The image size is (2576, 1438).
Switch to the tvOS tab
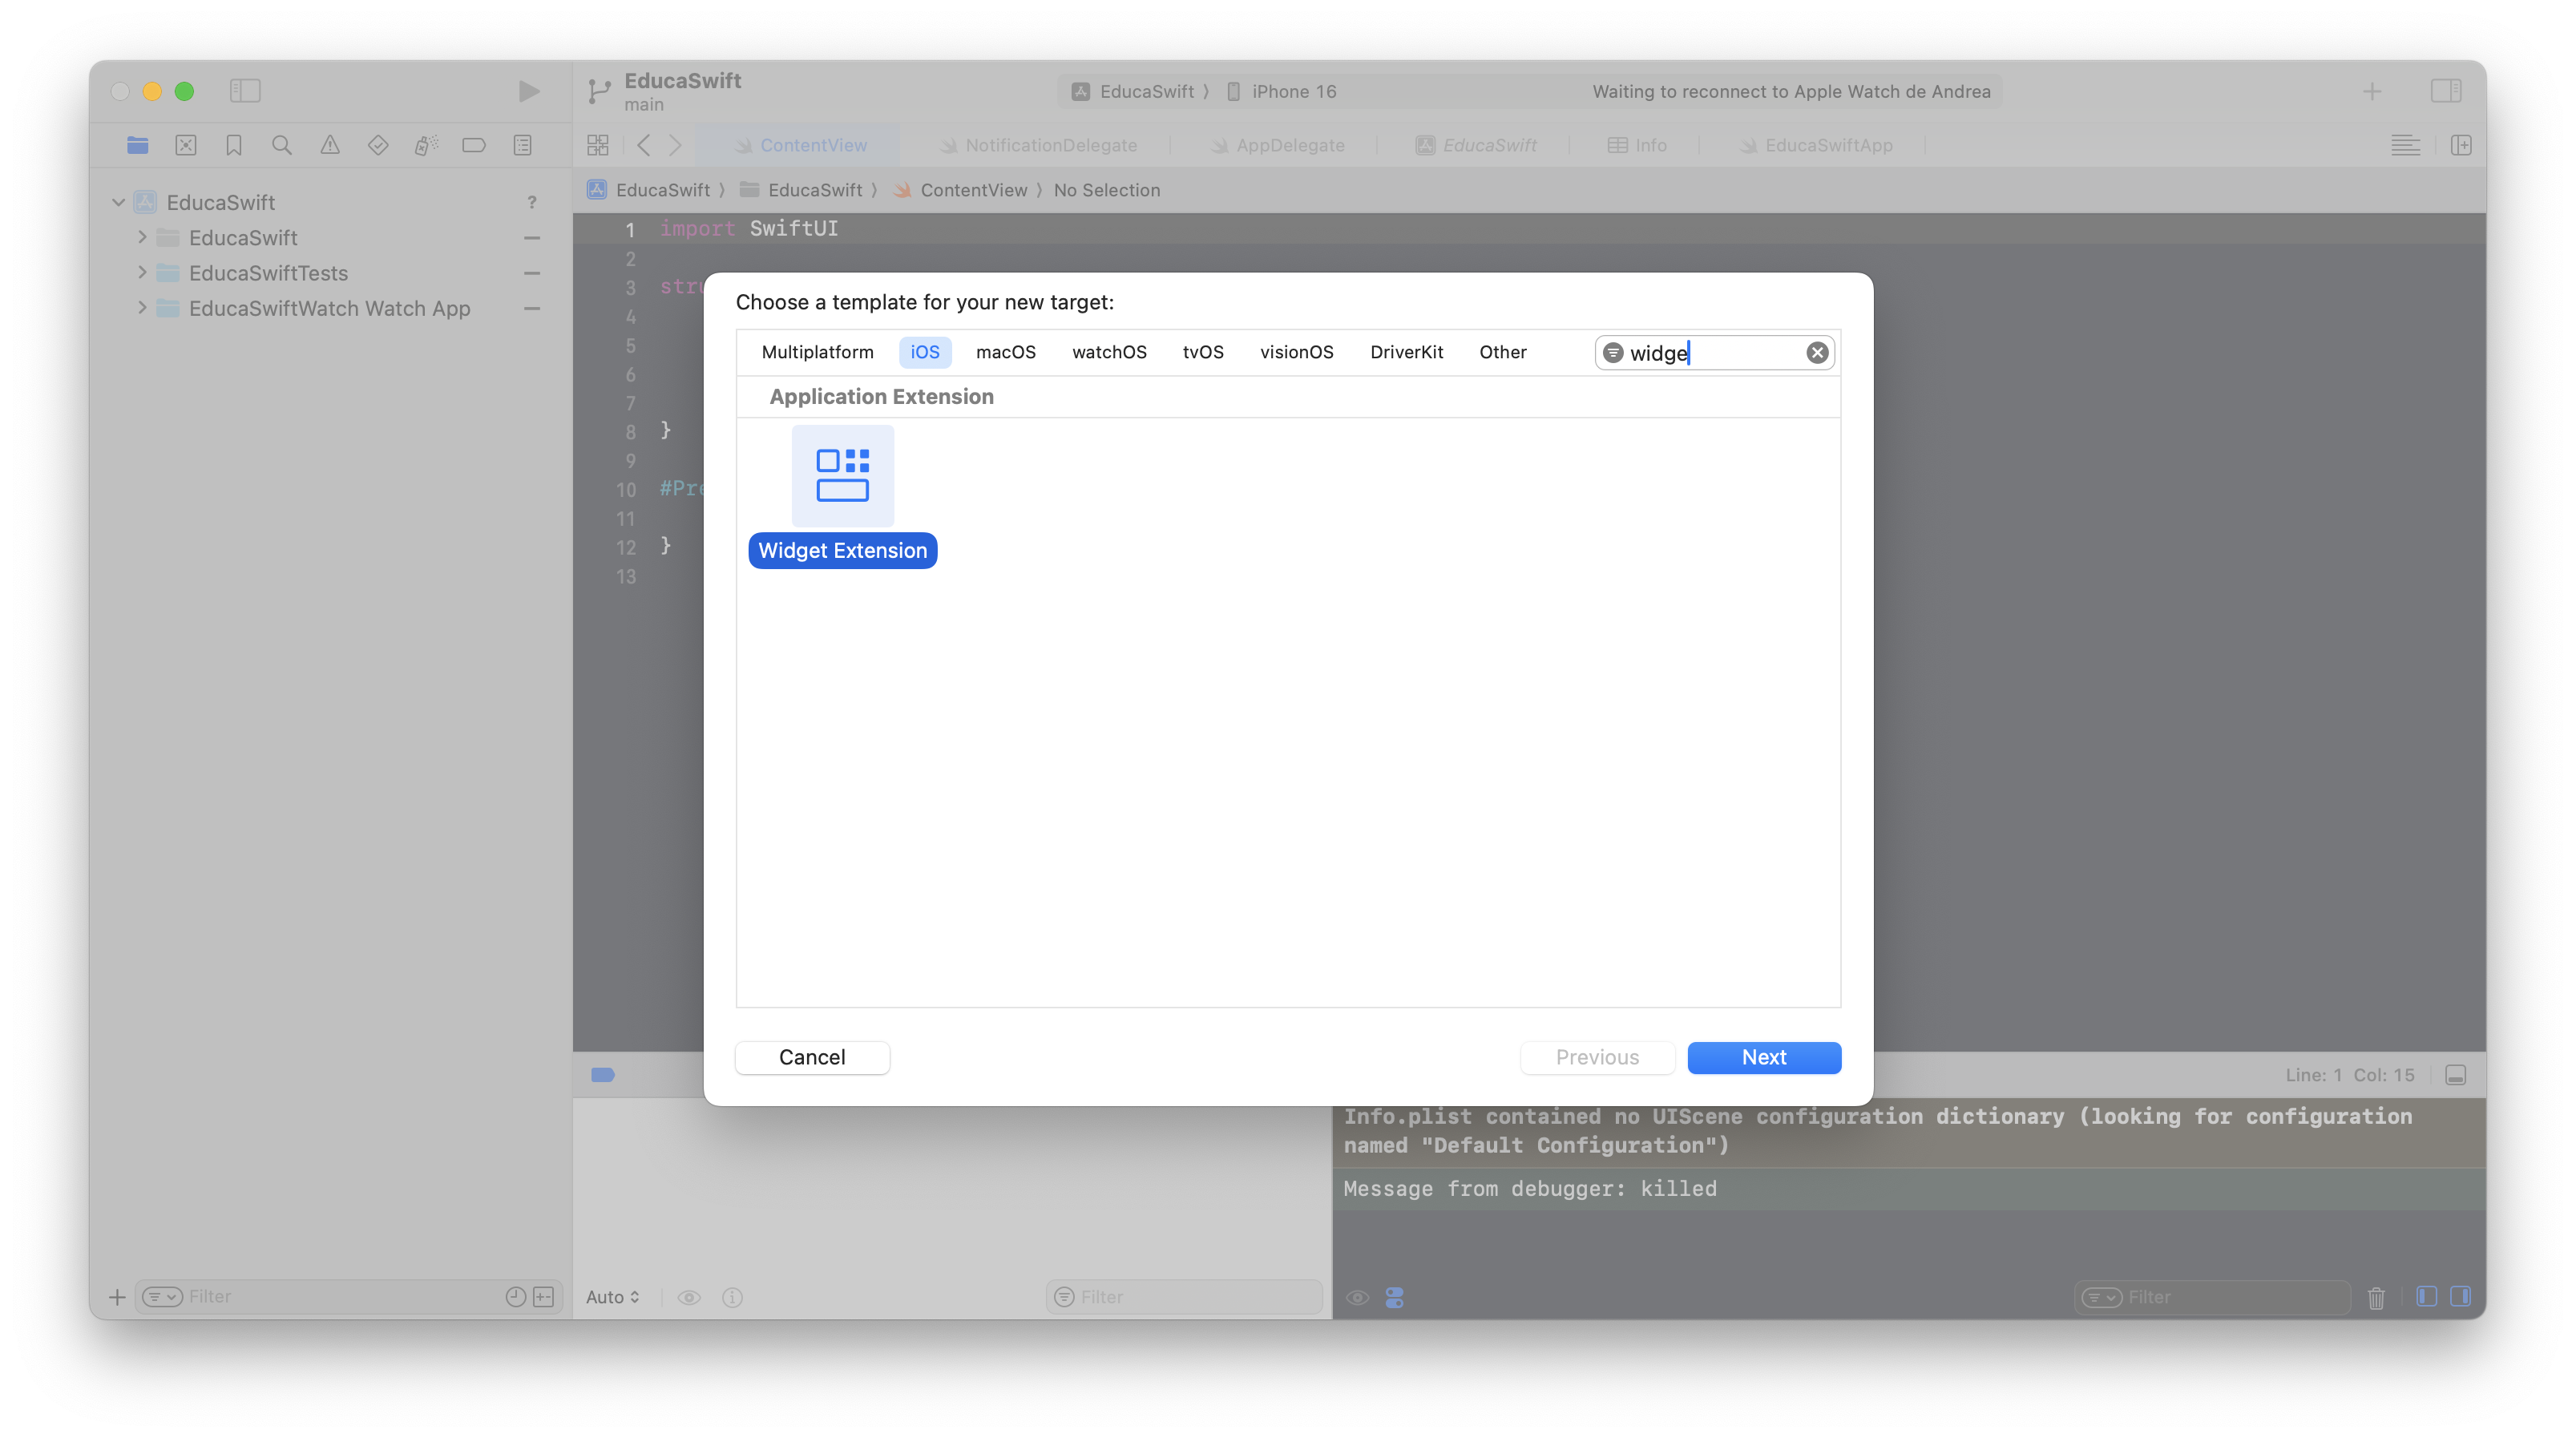point(1202,352)
